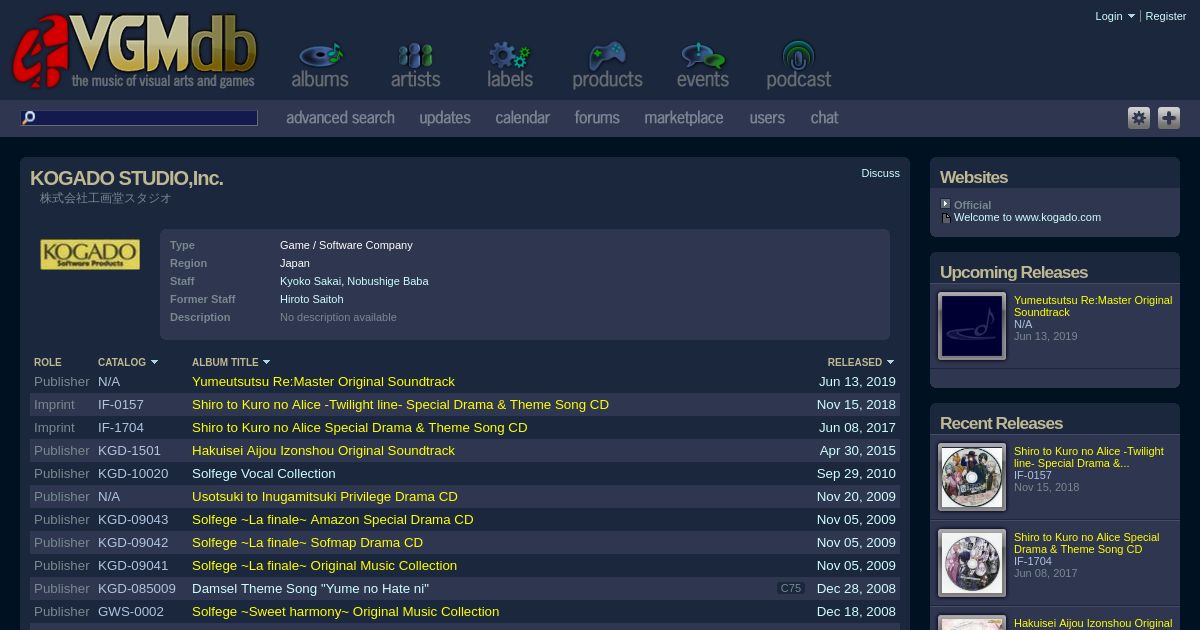Open staff member Nobushige Baba
This screenshot has width=1200, height=630.
coord(388,281)
